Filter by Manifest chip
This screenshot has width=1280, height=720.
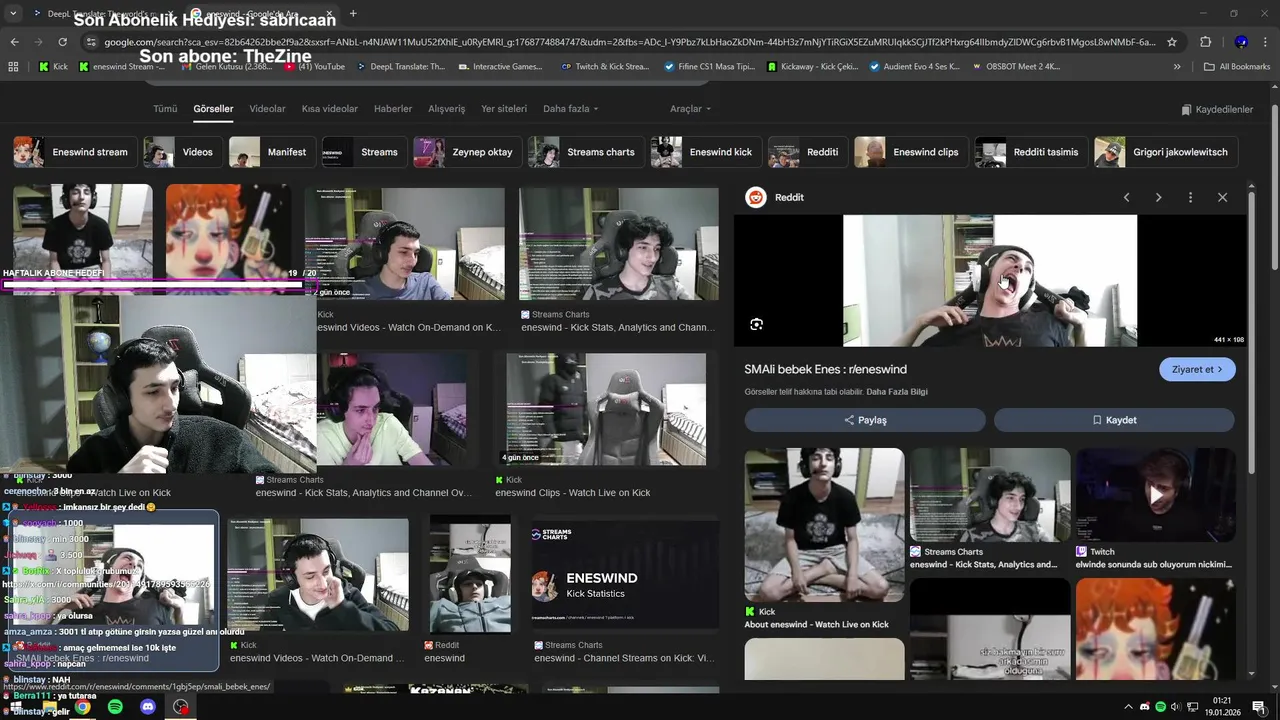pyautogui.click(x=272, y=152)
